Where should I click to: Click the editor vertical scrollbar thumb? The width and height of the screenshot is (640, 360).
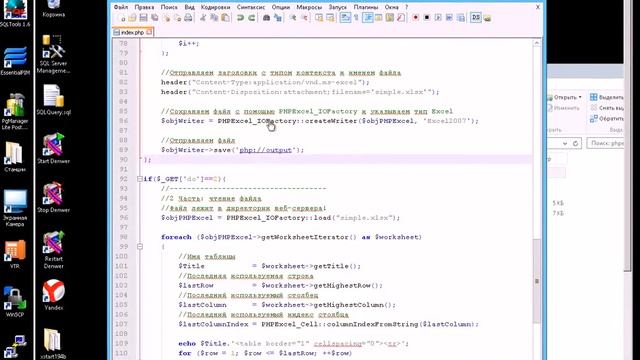click(537, 281)
